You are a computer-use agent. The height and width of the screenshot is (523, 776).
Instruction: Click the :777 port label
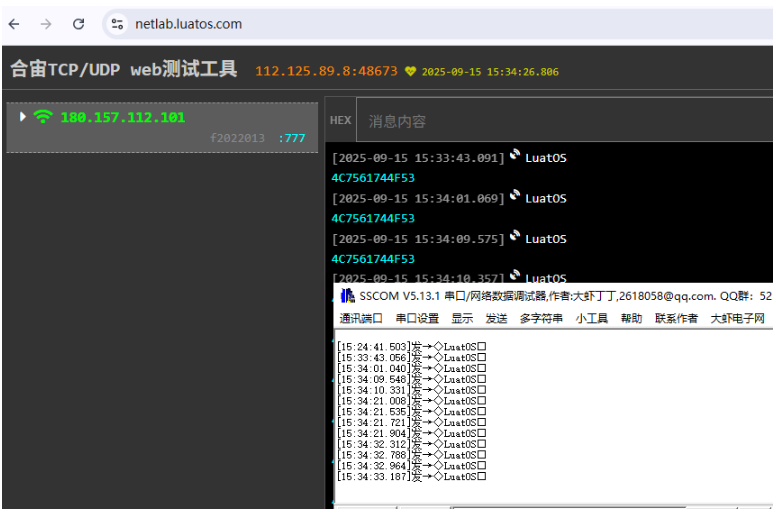coord(292,138)
